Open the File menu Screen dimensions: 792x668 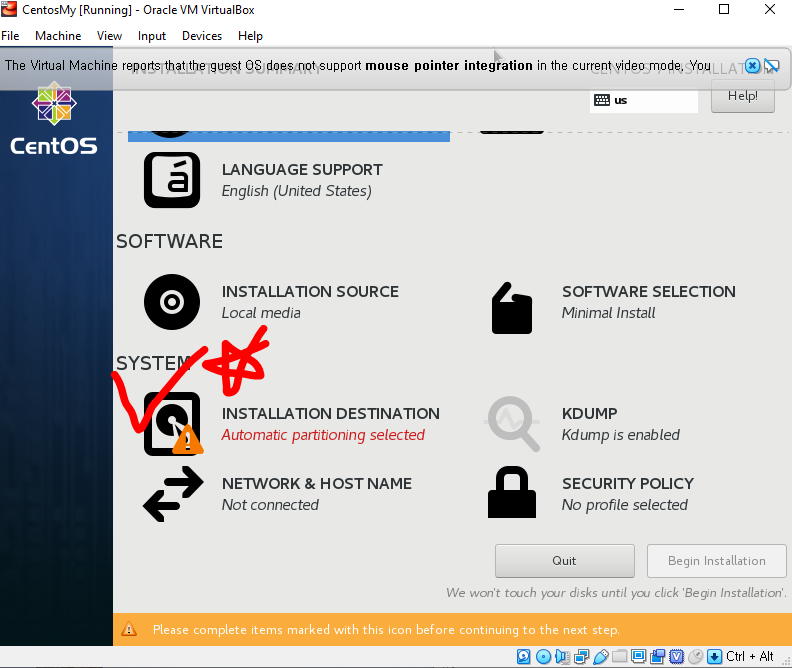(x=10, y=36)
